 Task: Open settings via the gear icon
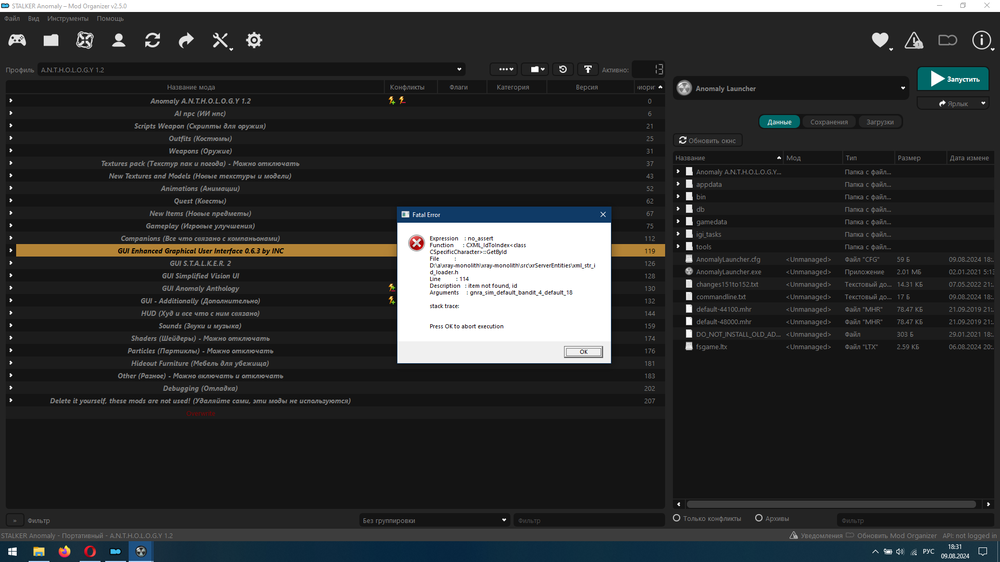[x=254, y=40]
